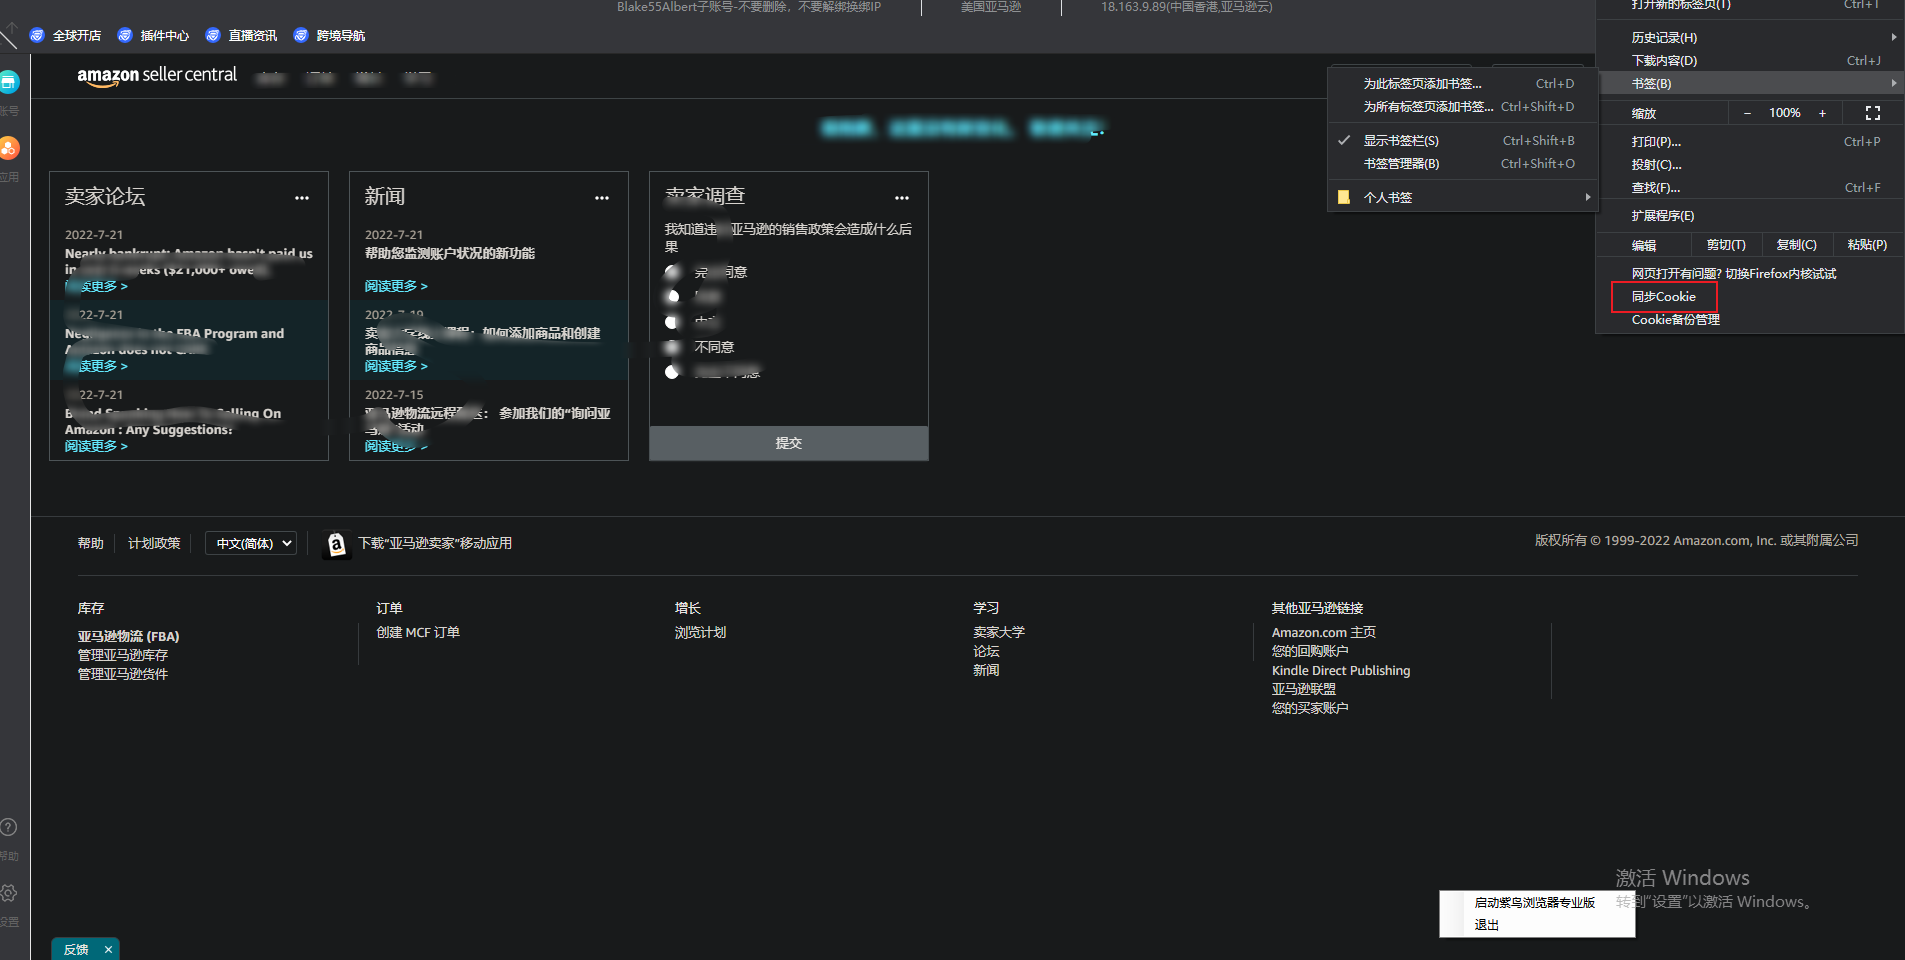Open 管理亚马逊库存 link
This screenshot has height=960, width=1905.
point(123,655)
